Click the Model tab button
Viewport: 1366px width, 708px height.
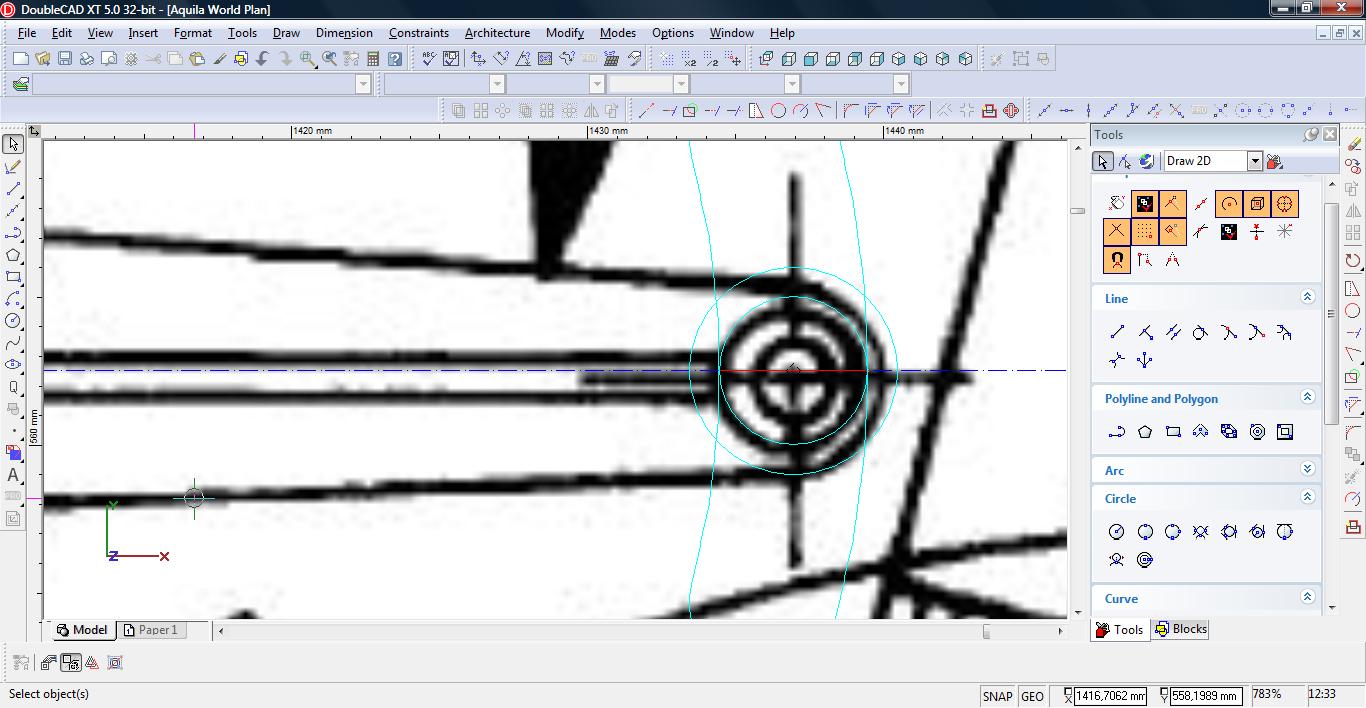(x=82, y=630)
